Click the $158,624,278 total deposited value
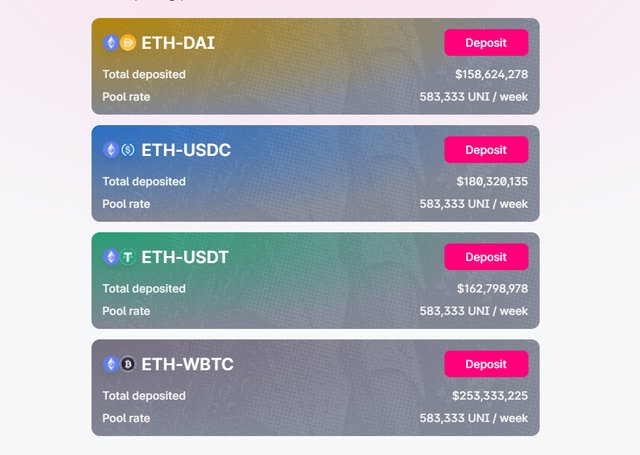This screenshot has width=640, height=455. 491,74
